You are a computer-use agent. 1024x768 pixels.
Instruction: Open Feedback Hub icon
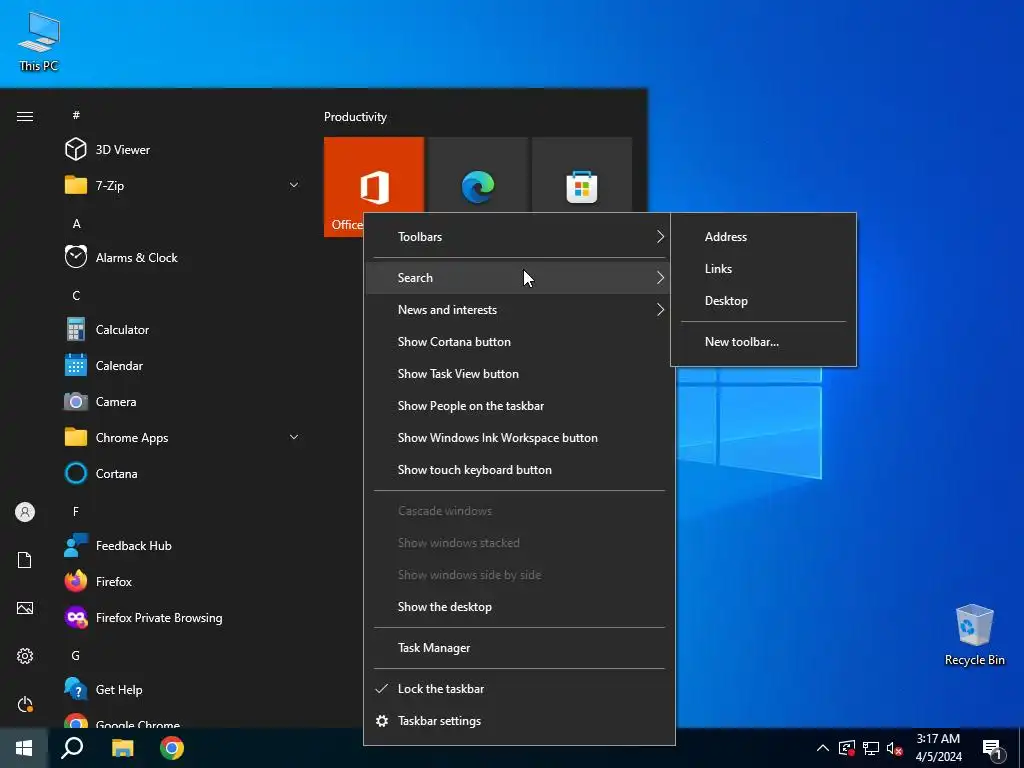(x=76, y=545)
